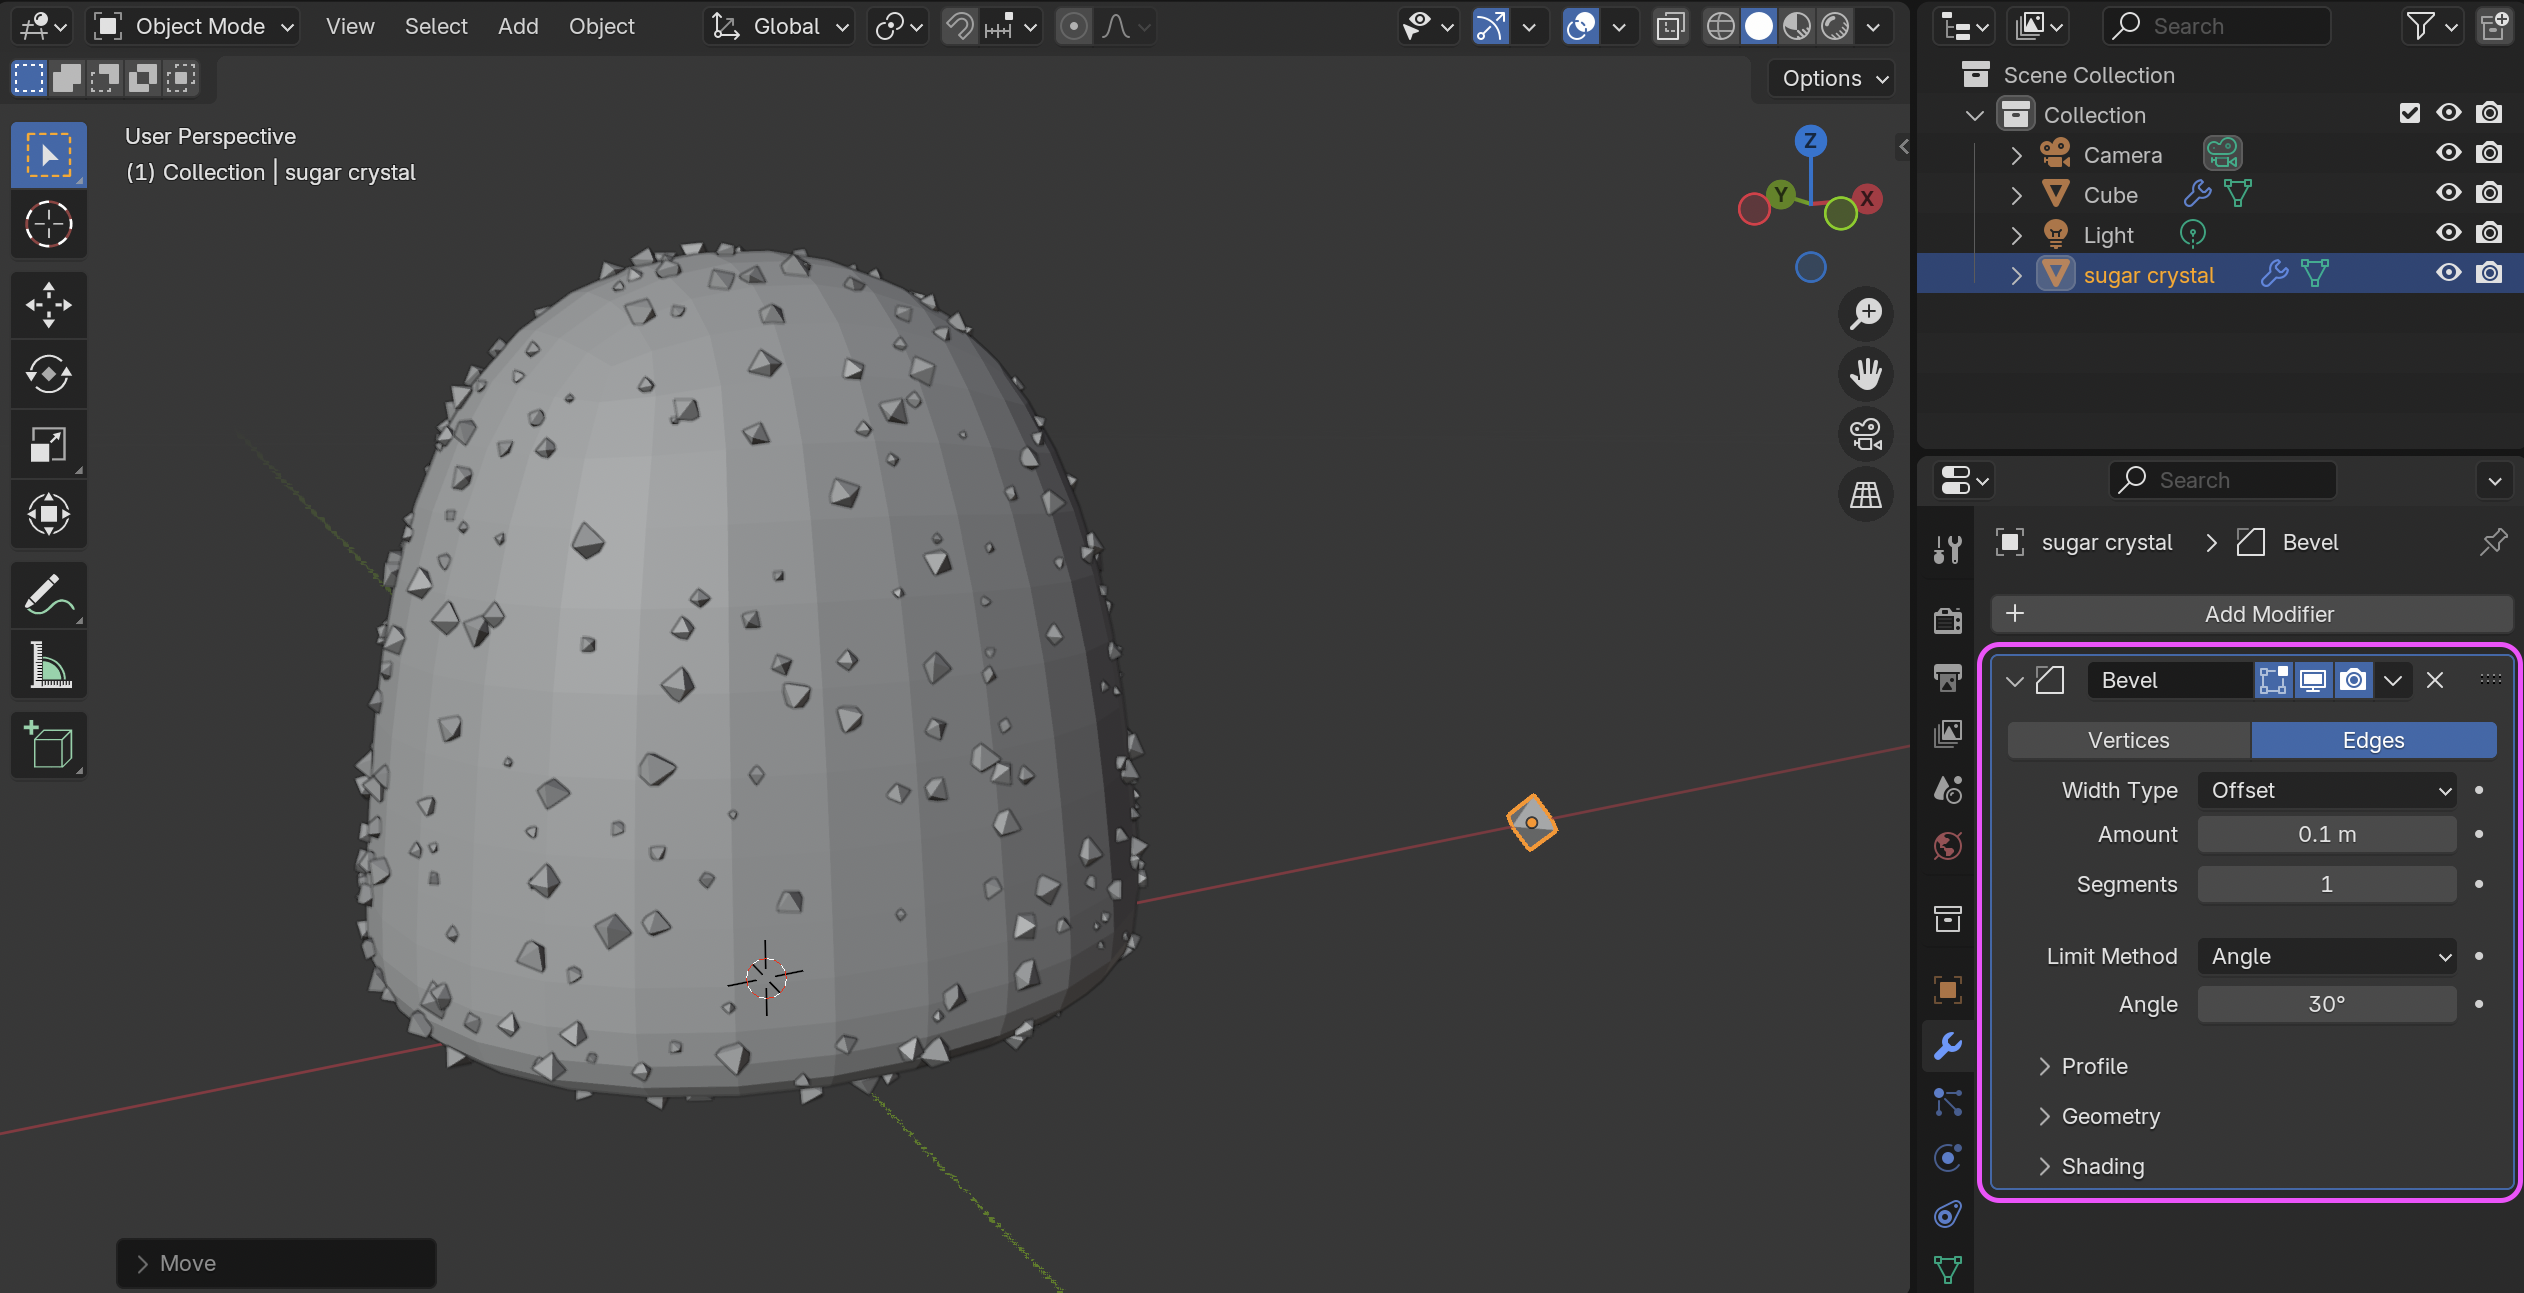Switch to perspective/orthographic grid view button
The width and height of the screenshot is (2524, 1293).
click(x=1865, y=495)
